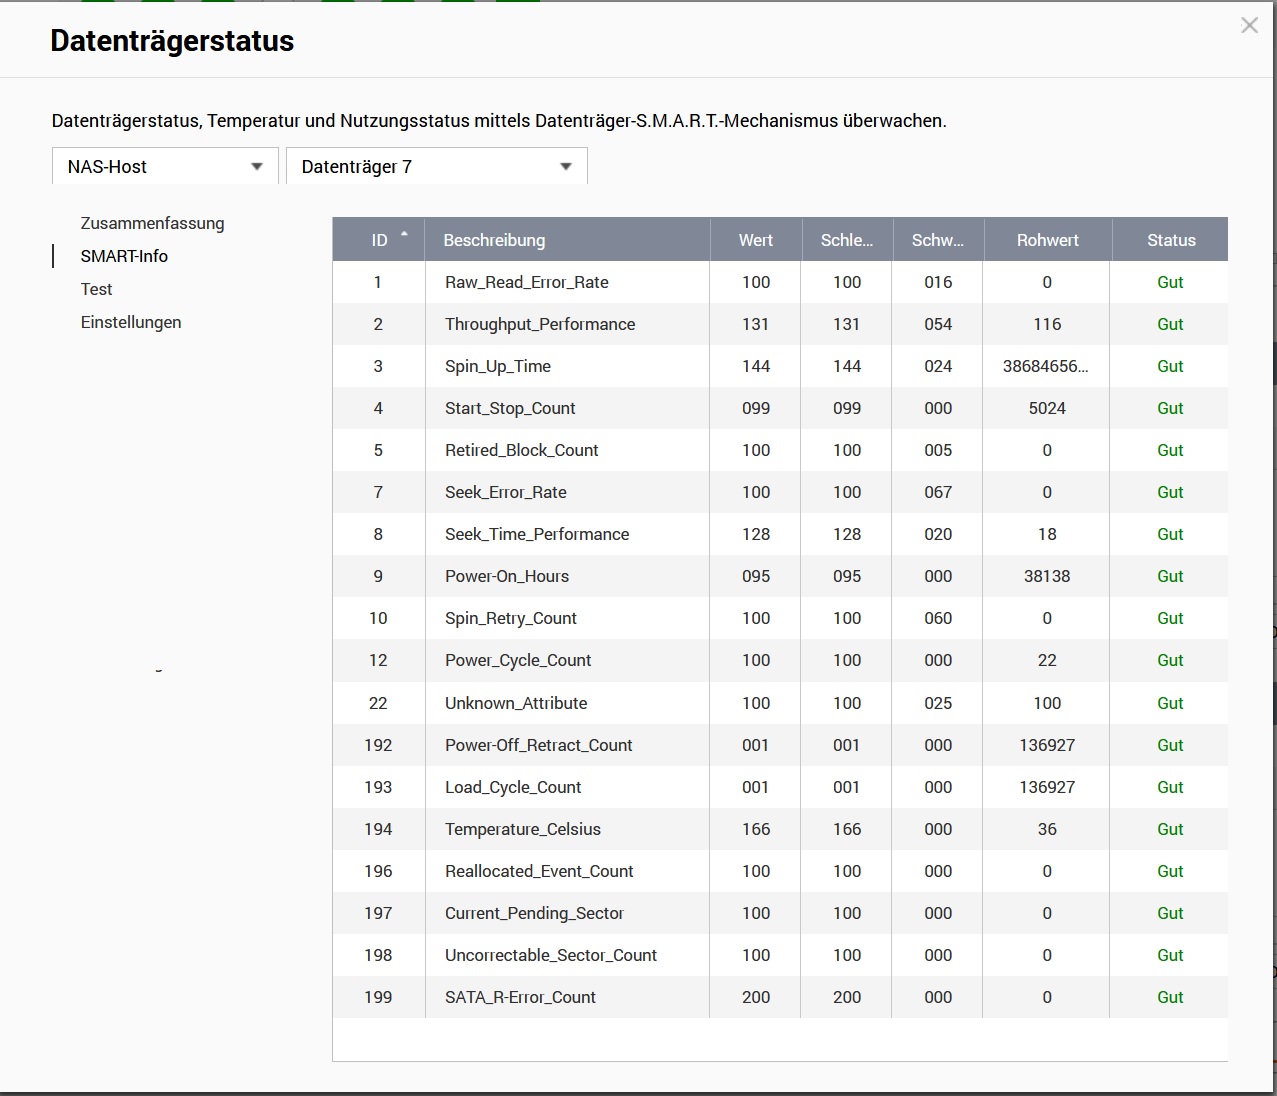1277x1096 pixels.
Task: Click the truncated Spin_Up_Time raw value
Action: (x=1046, y=366)
